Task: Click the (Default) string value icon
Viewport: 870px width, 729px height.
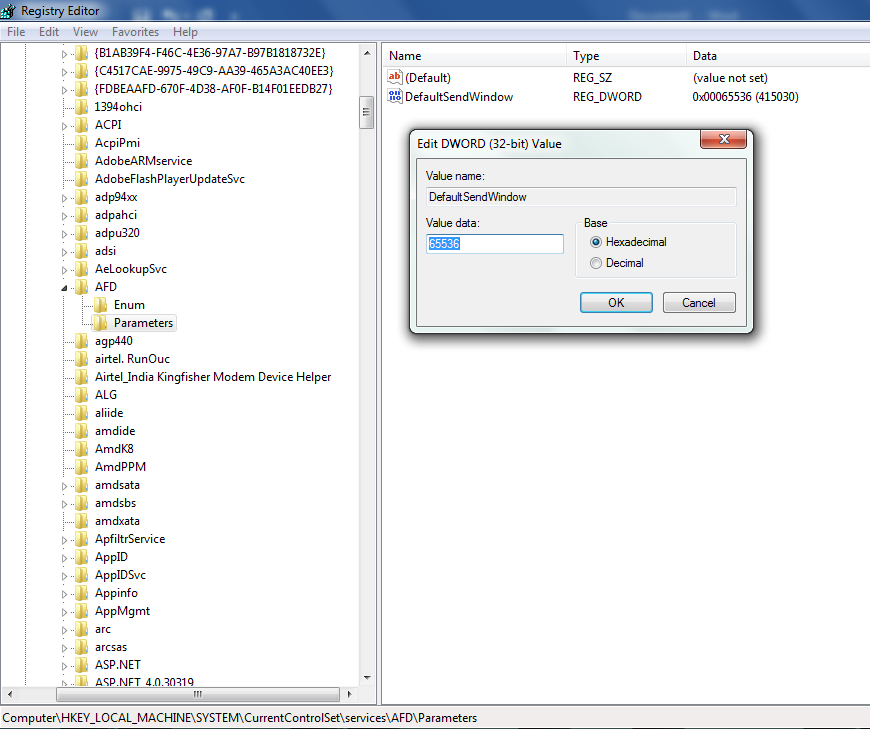Action: [395, 77]
